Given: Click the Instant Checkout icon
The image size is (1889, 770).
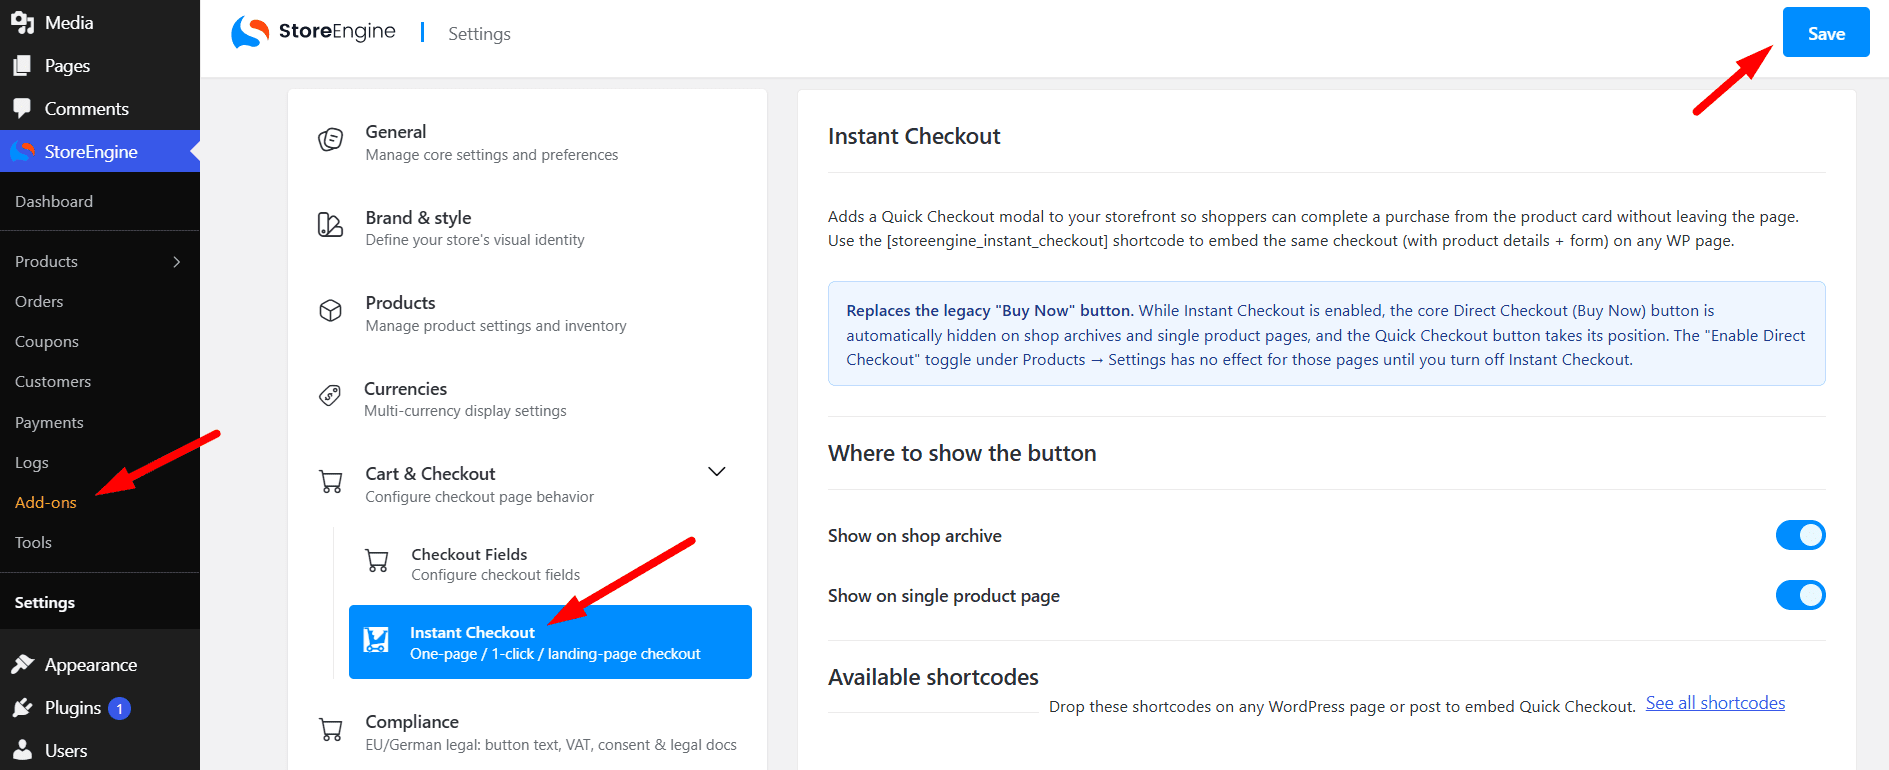Looking at the screenshot, I should click(x=376, y=640).
